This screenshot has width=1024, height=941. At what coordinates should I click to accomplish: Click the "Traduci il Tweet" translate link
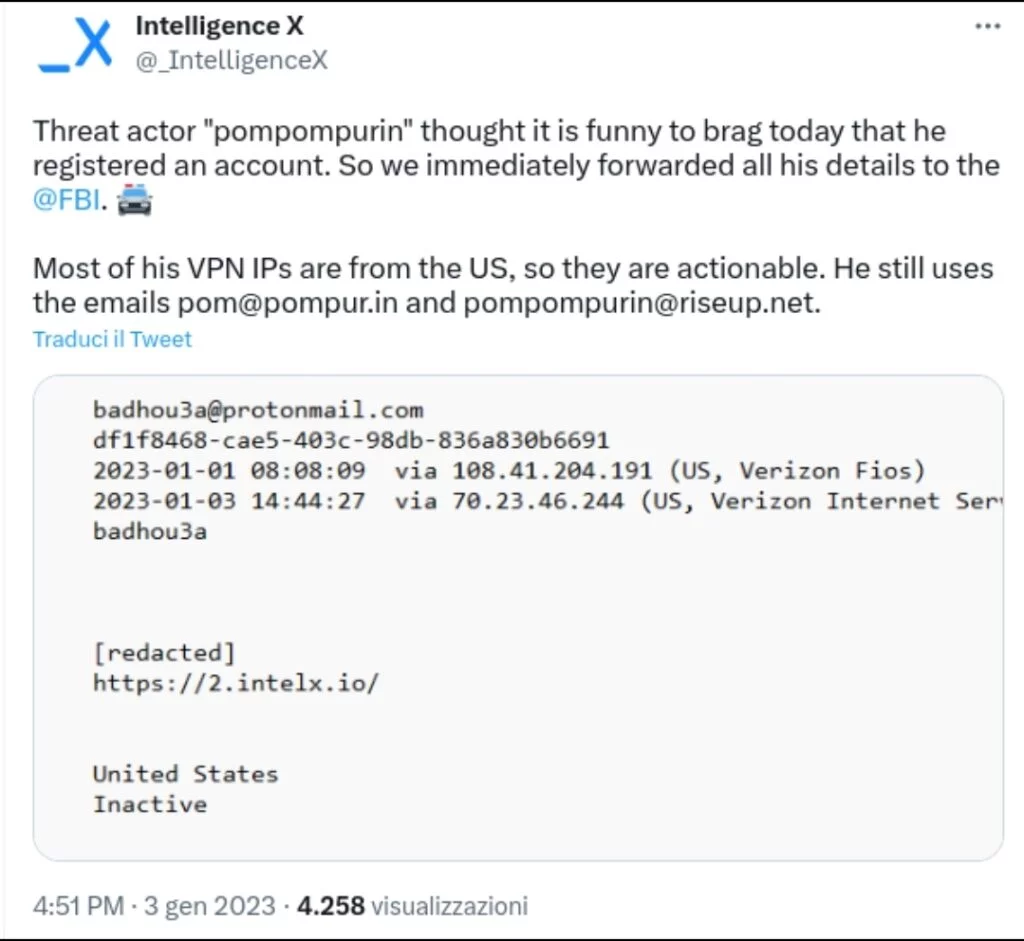coord(112,339)
